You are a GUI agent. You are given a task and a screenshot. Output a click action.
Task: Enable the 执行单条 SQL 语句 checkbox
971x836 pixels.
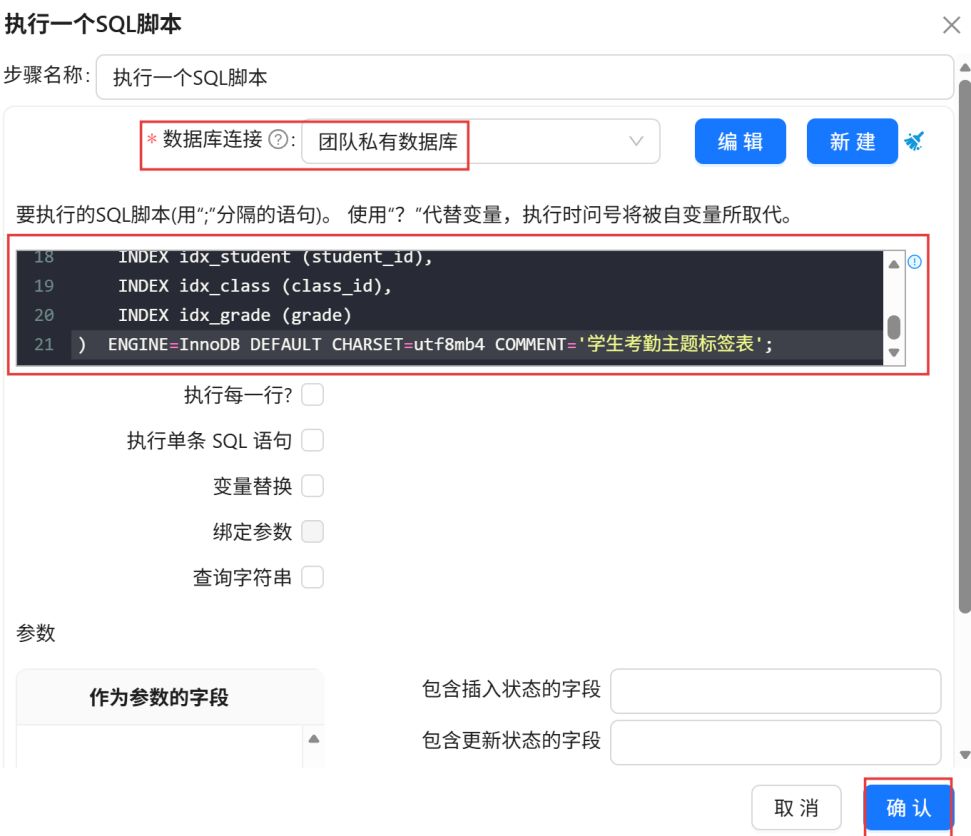(313, 440)
